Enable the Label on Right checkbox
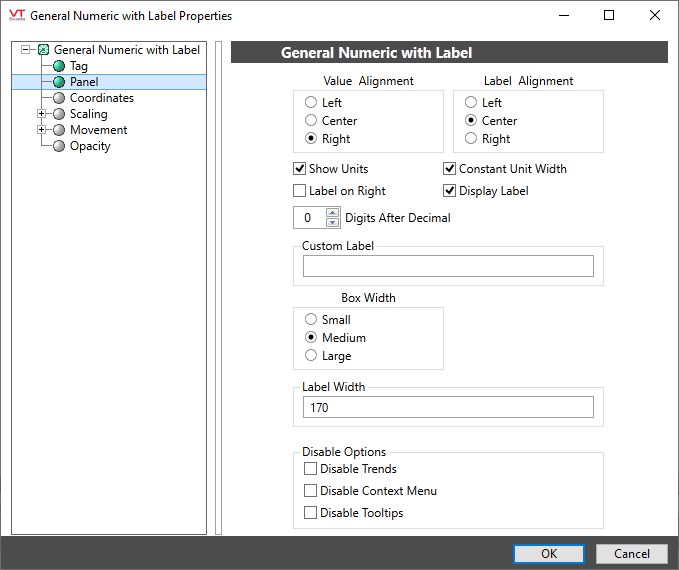 pyautogui.click(x=300, y=191)
